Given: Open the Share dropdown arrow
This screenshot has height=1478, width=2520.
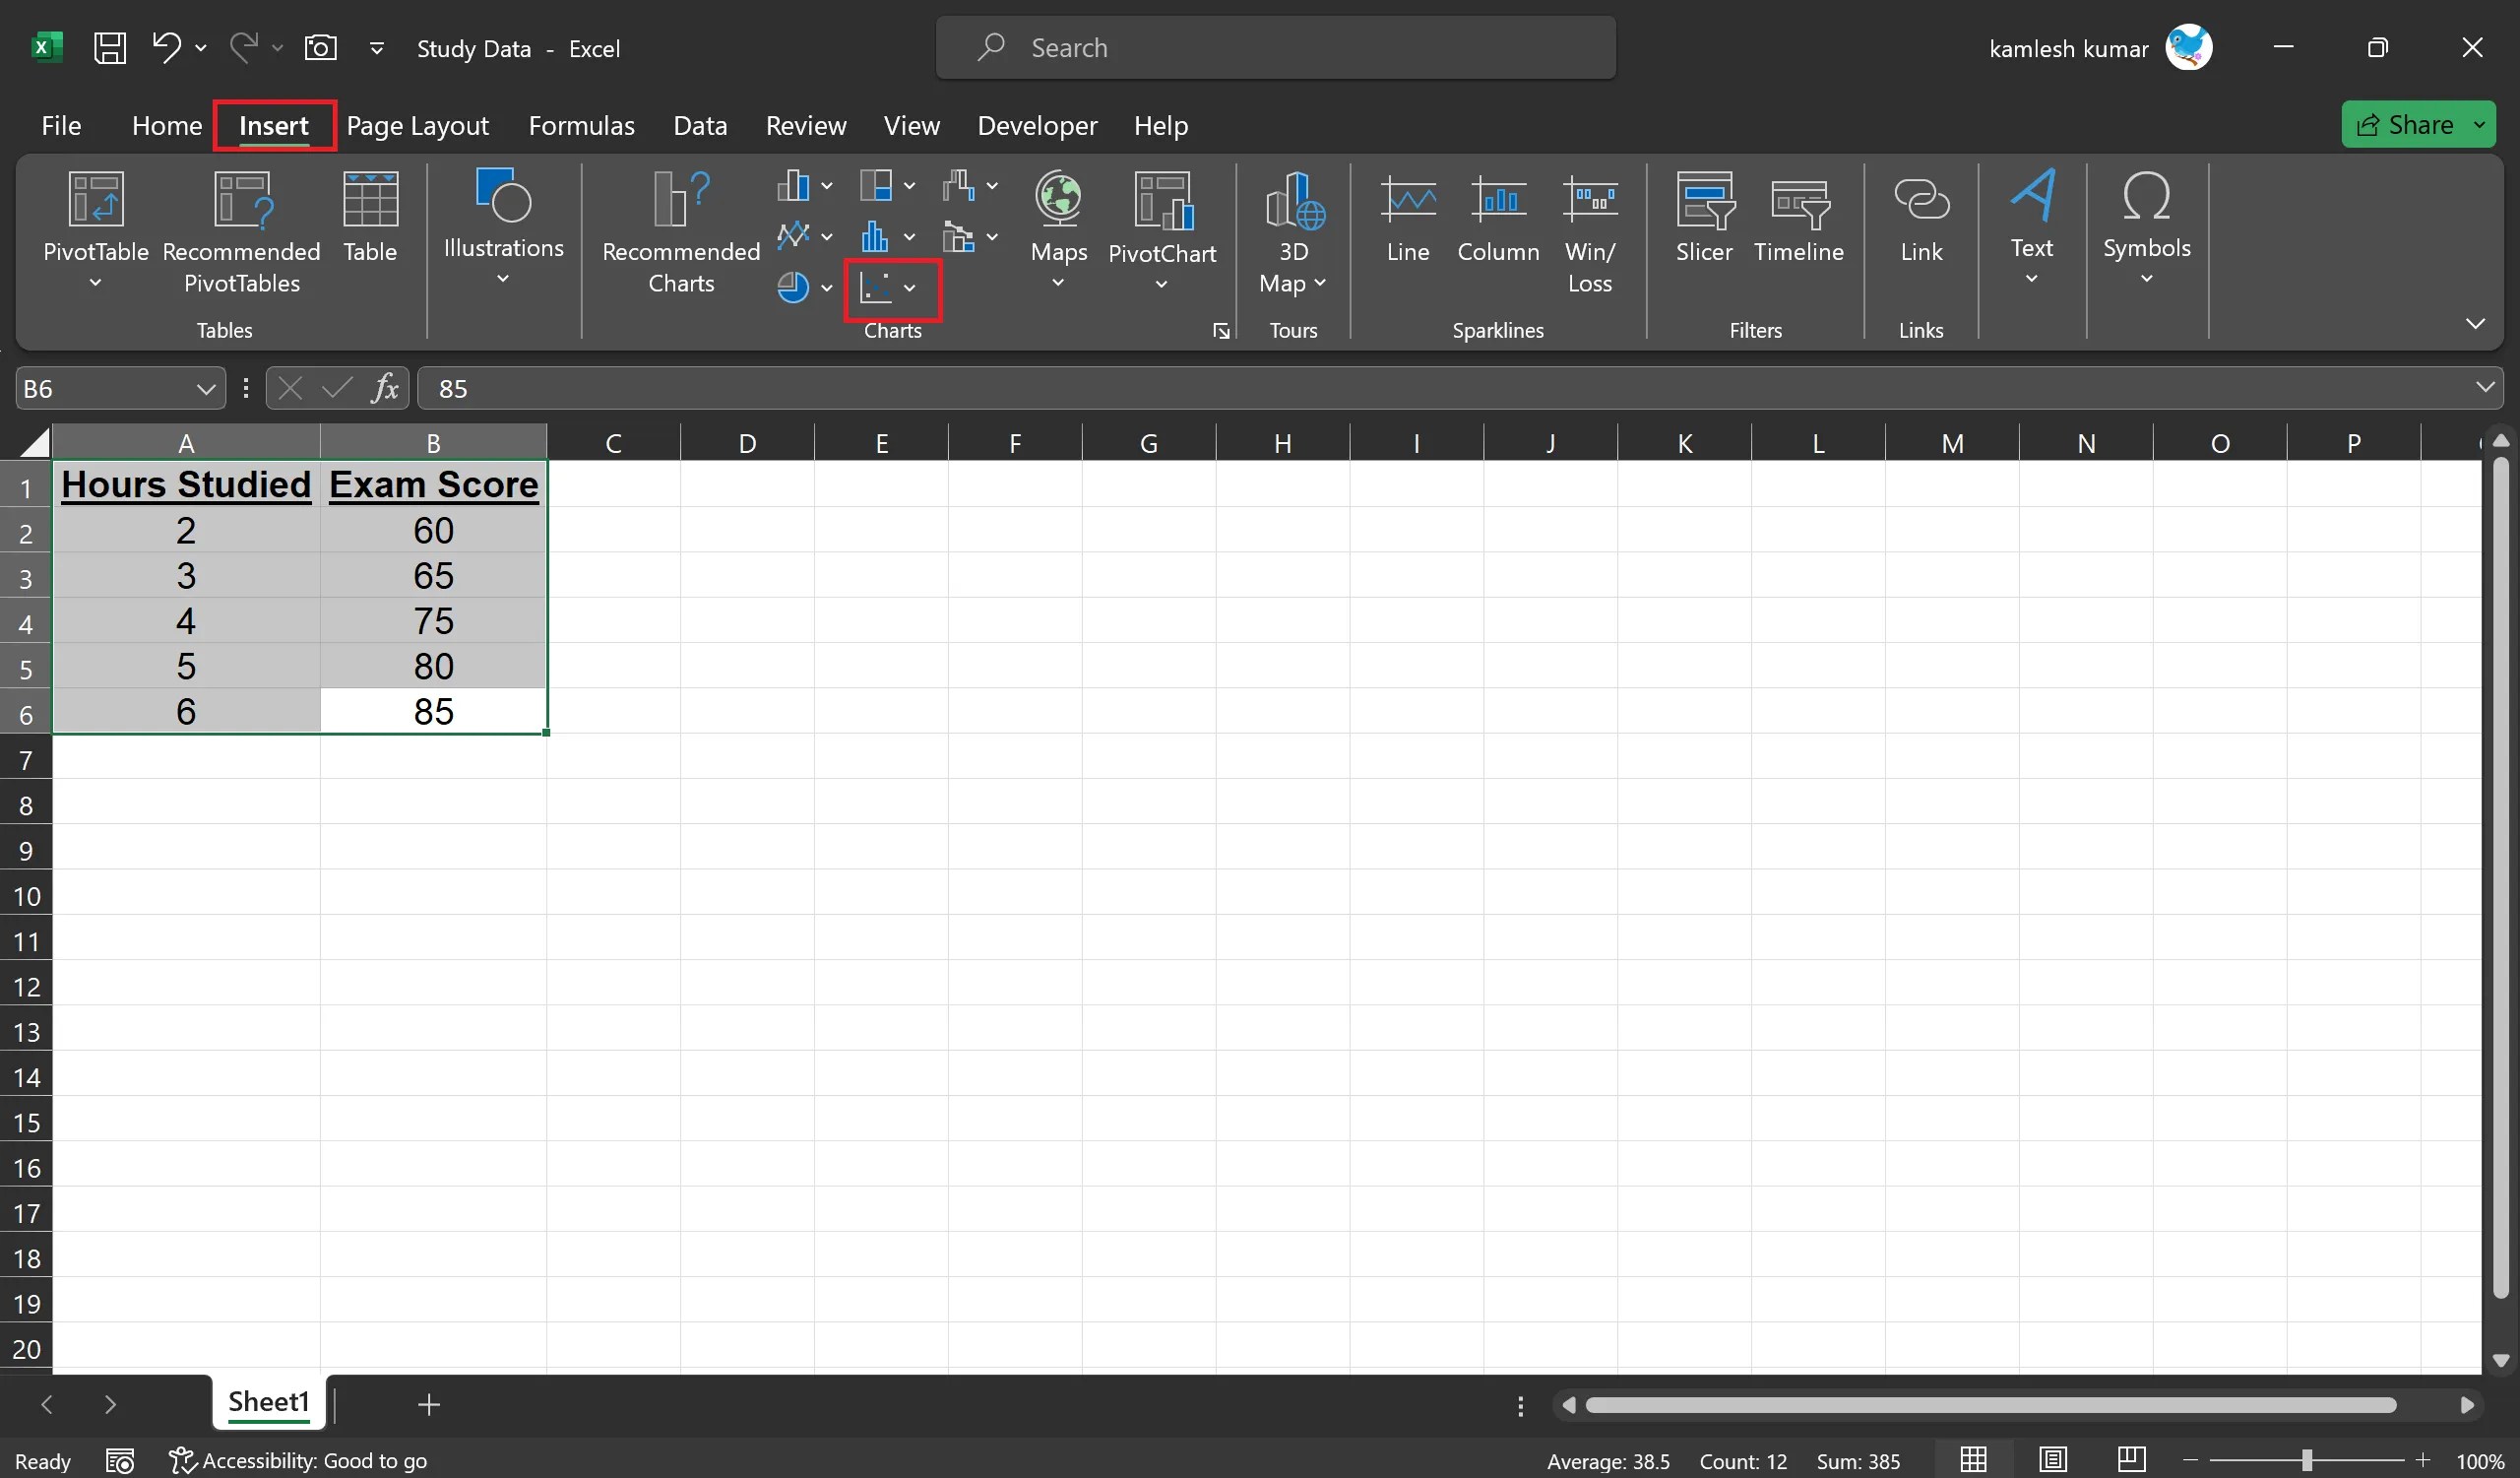Looking at the screenshot, I should [x=2481, y=124].
